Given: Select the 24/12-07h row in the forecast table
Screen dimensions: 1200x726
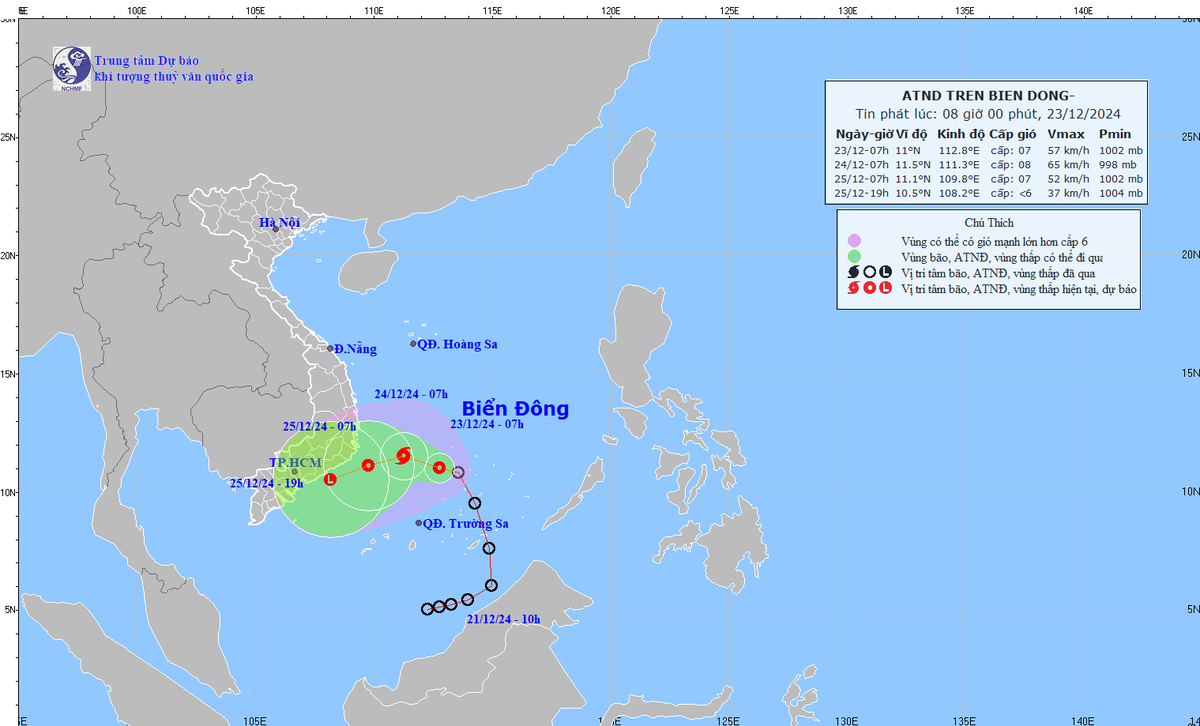Looking at the screenshot, I should click(987, 165).
